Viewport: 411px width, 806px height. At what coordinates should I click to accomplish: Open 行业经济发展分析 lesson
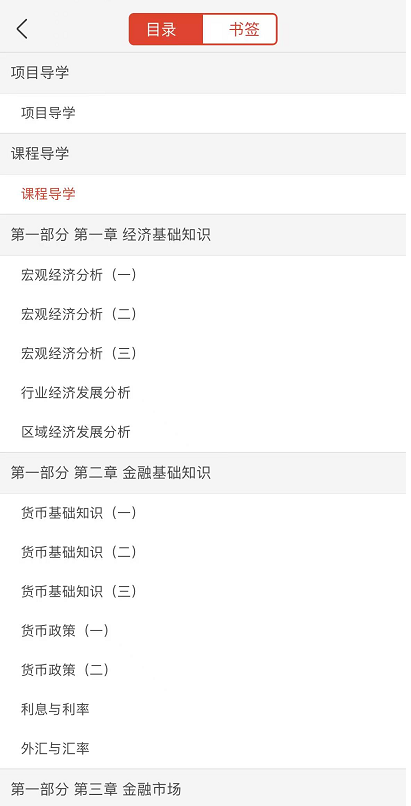tap(206, 393)
